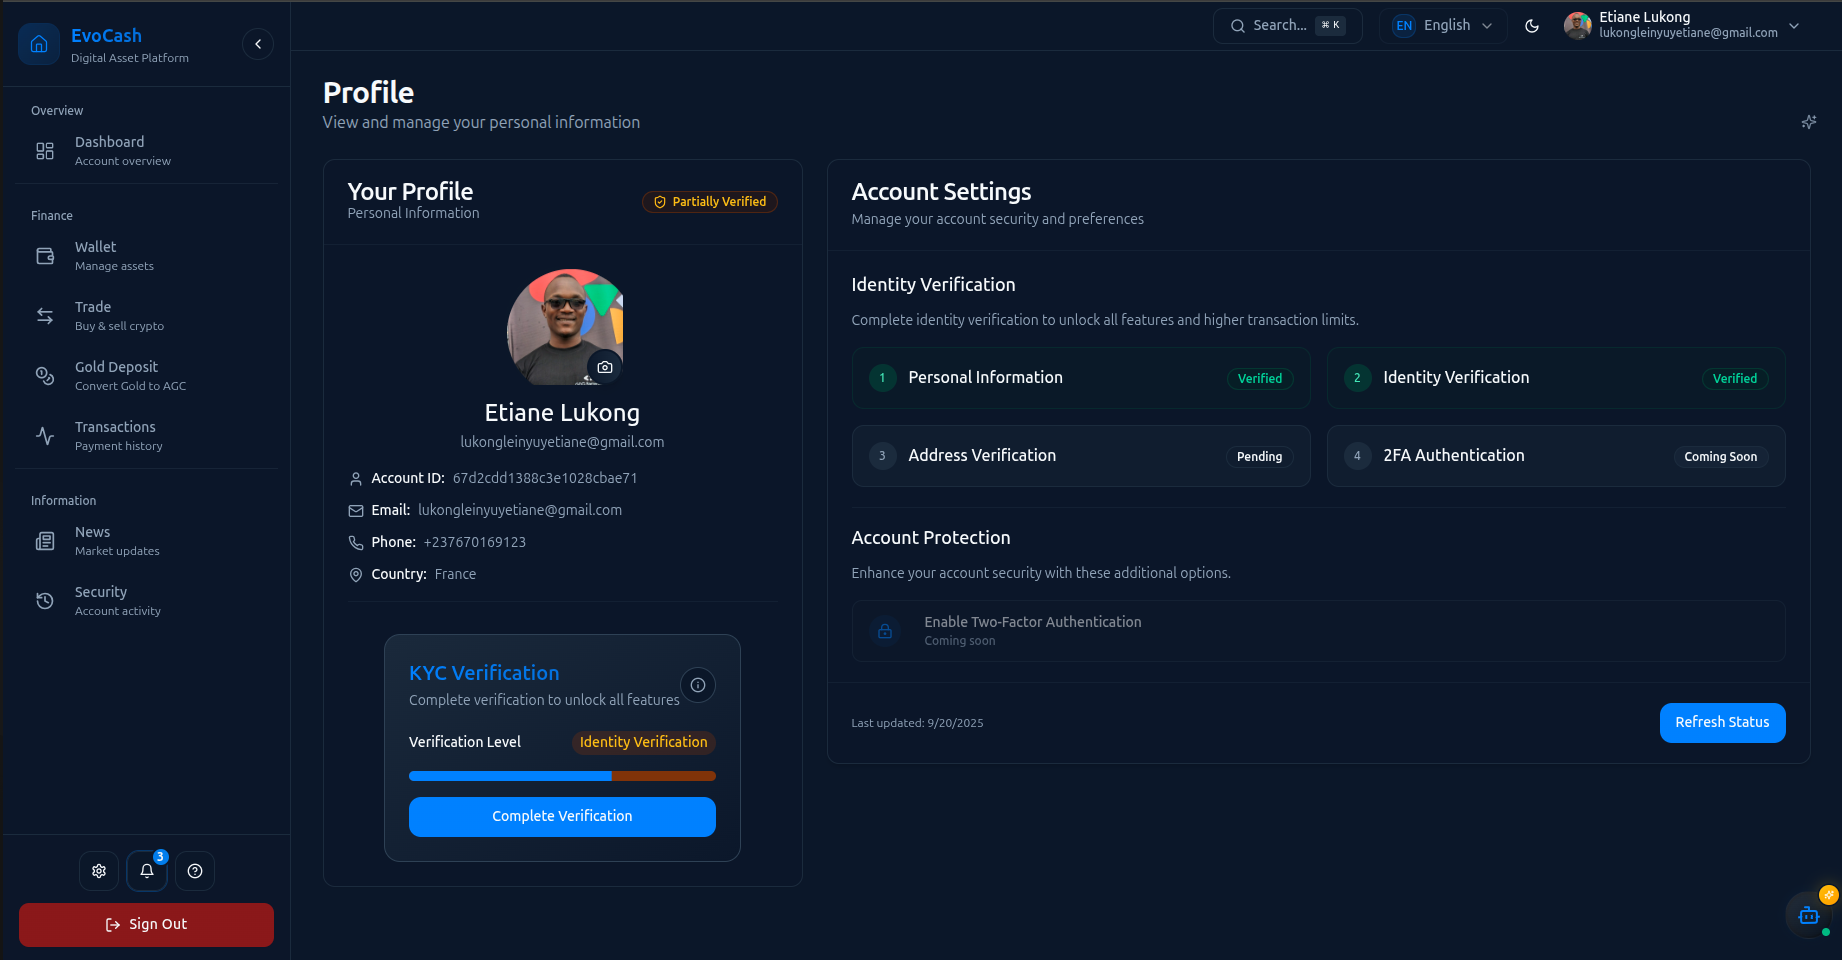Click the notifications bell with badge
This screenshot has height=960, width=1842.
coord(146,870)
